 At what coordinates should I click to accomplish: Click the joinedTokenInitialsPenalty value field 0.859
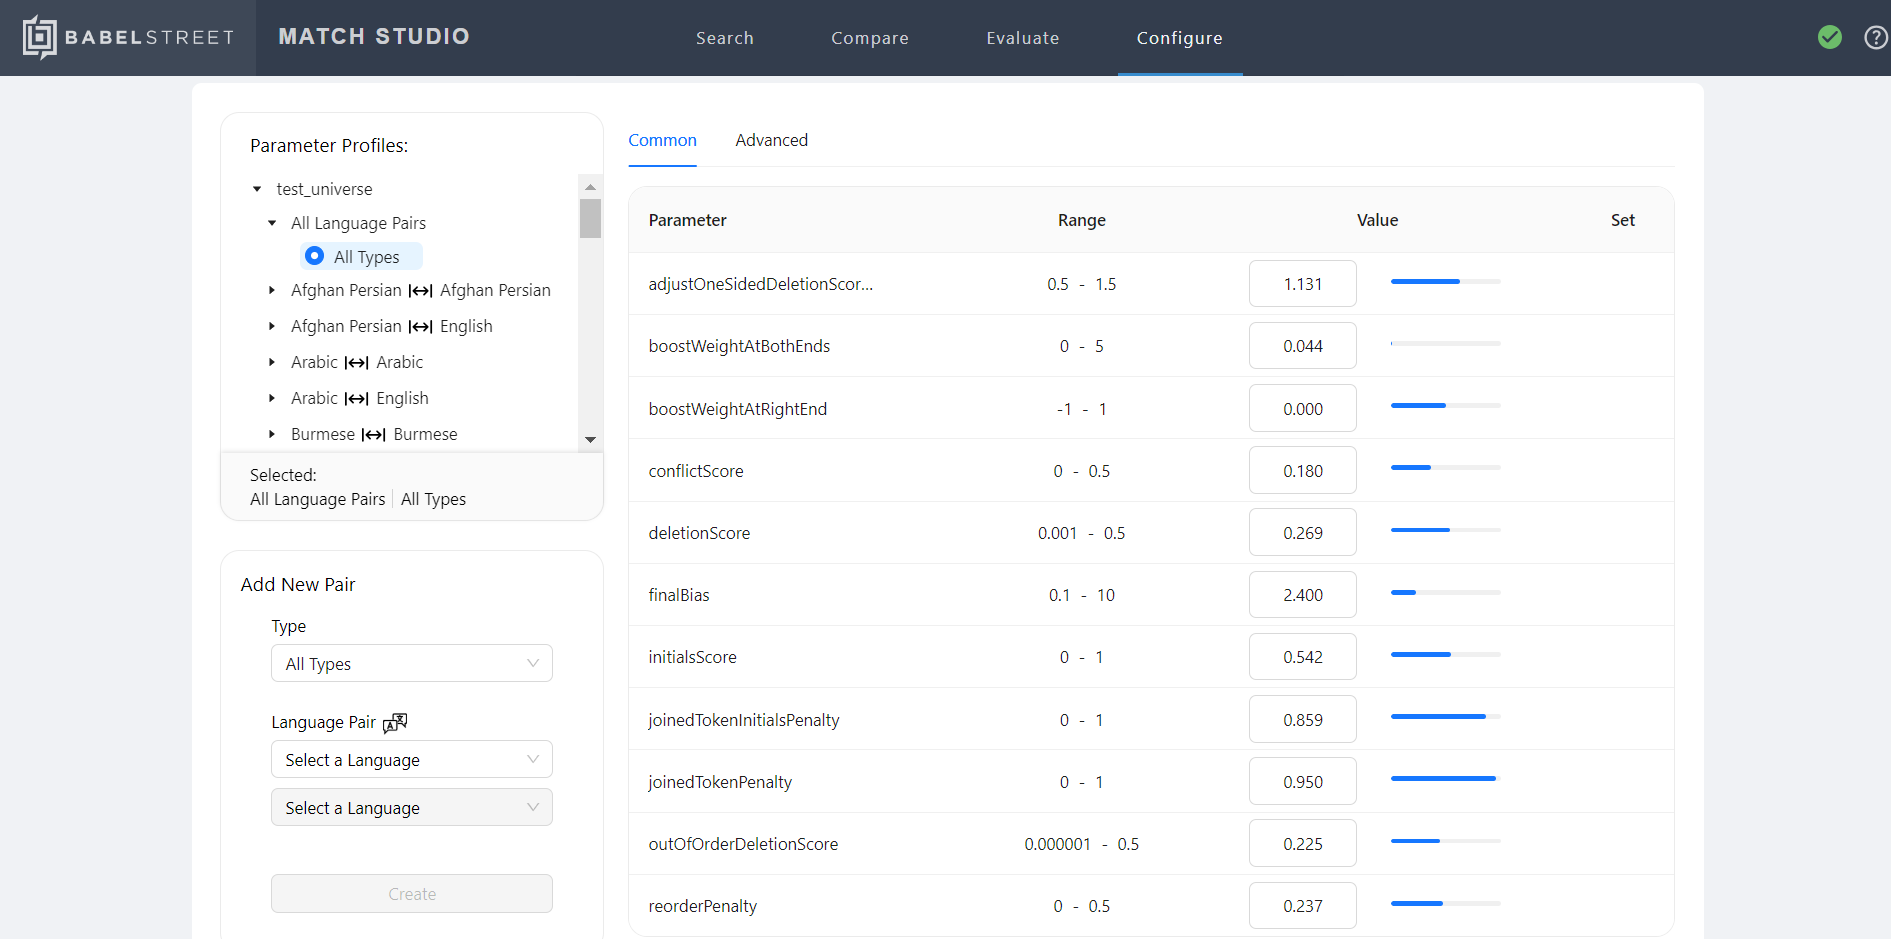coord(1303,719)
